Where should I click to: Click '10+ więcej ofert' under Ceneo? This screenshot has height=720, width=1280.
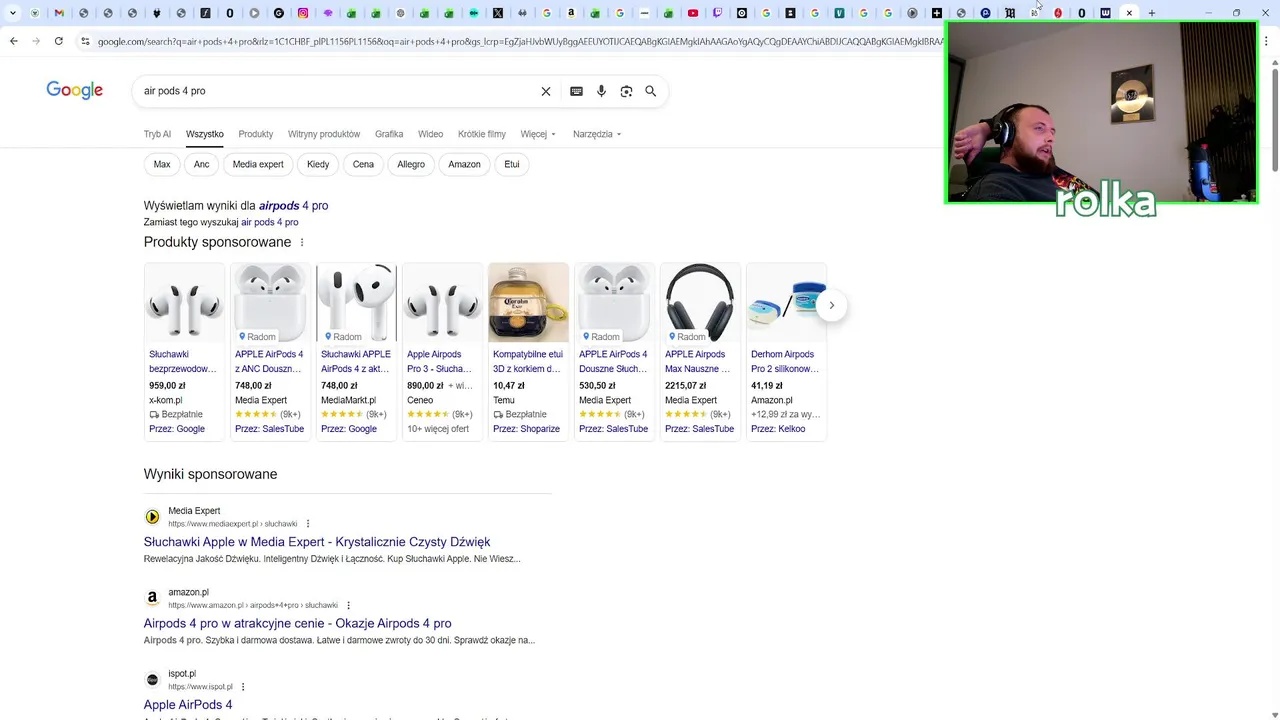point(438,429)
